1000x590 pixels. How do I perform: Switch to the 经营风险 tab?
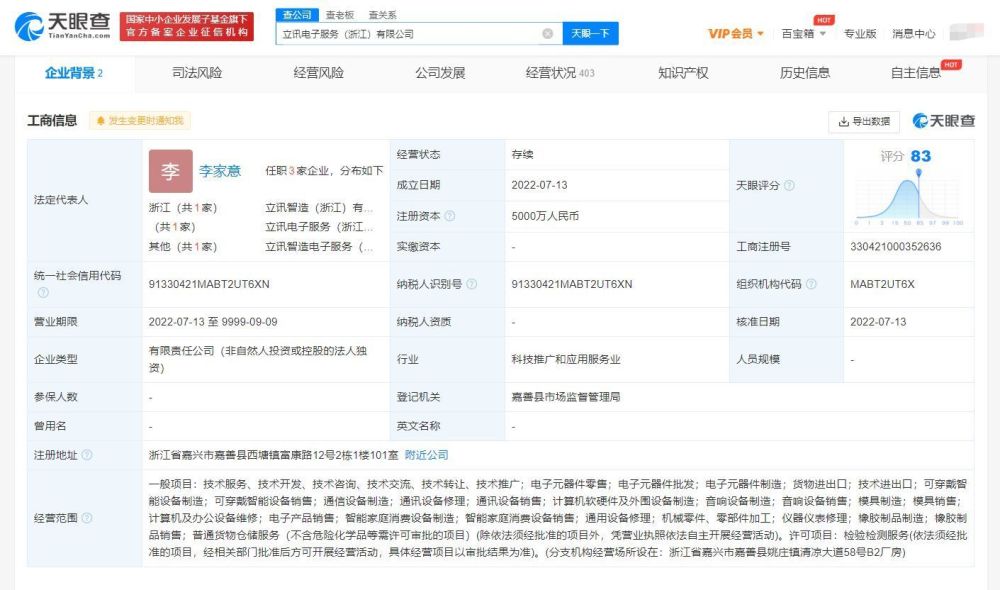pos(318,73)
